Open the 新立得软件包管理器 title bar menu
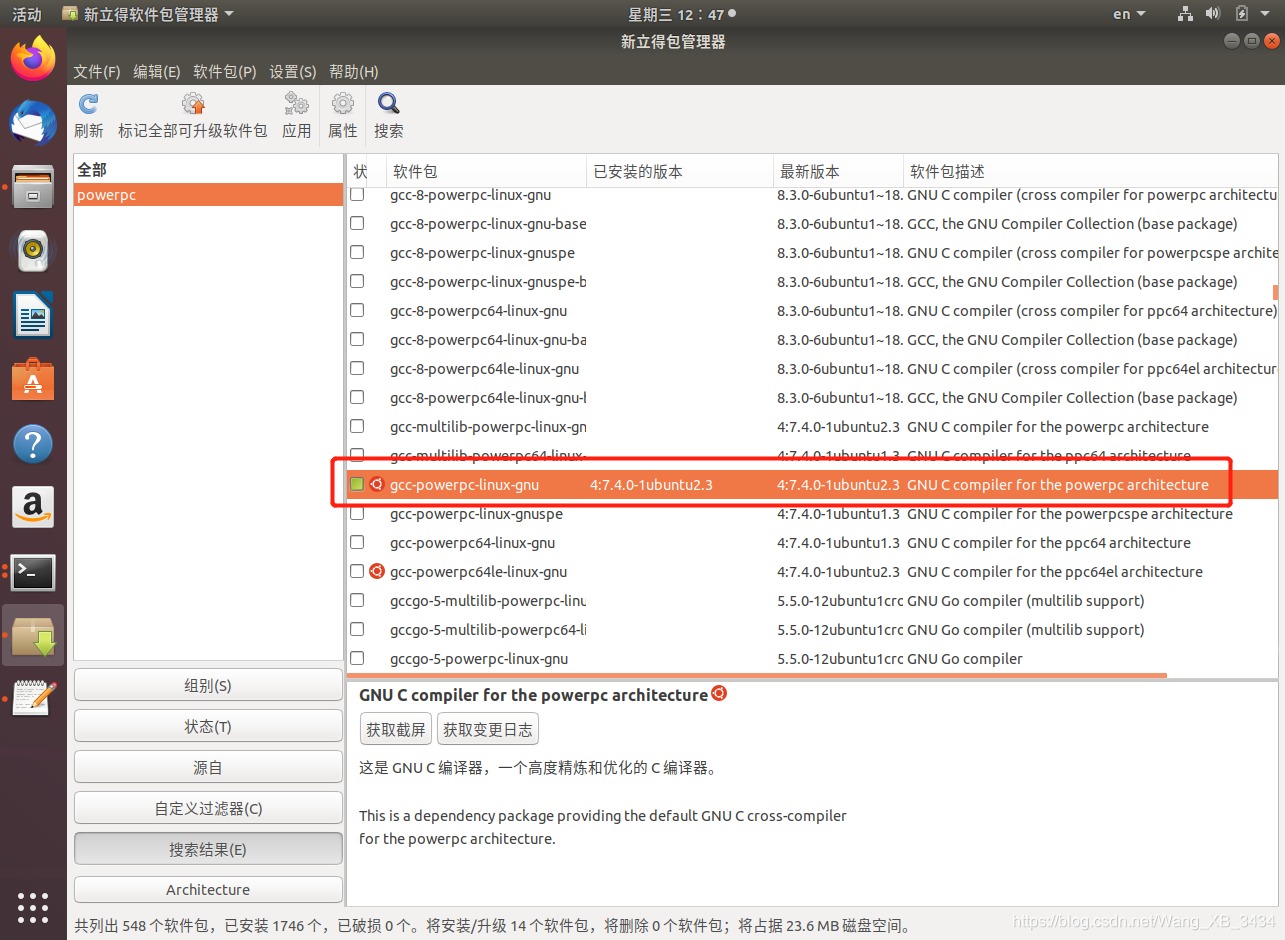The image size is (1285, 940). point(148,14)
